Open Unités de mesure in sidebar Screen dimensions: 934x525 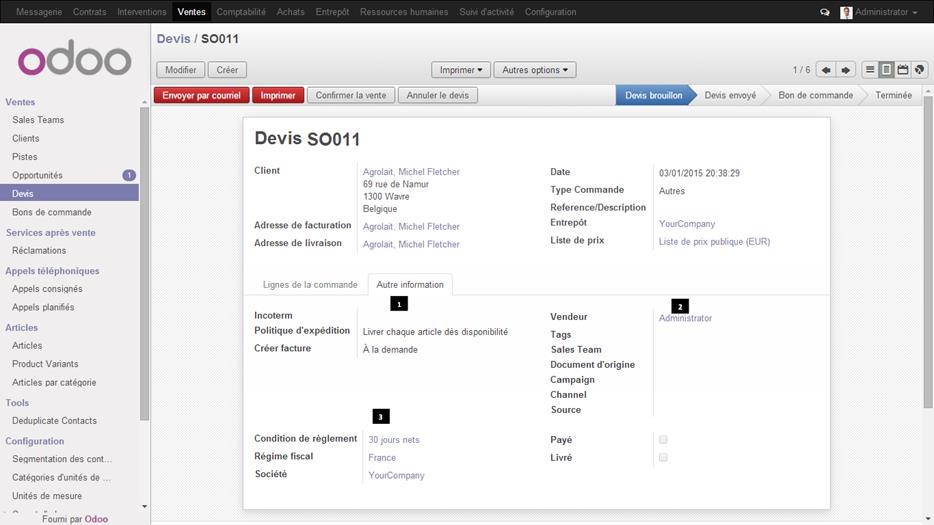pos(47,496)
